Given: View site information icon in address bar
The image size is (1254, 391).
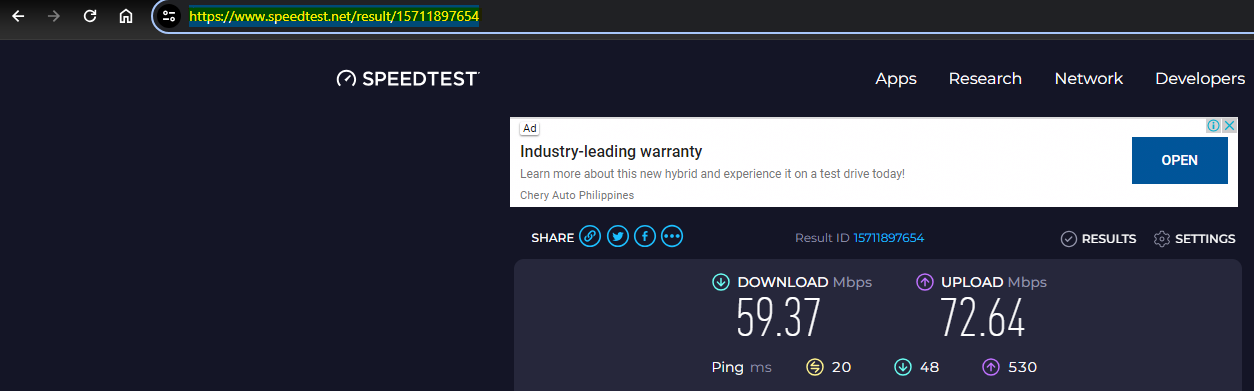Looking at the screenshot, I should click(x=170, y=17).
